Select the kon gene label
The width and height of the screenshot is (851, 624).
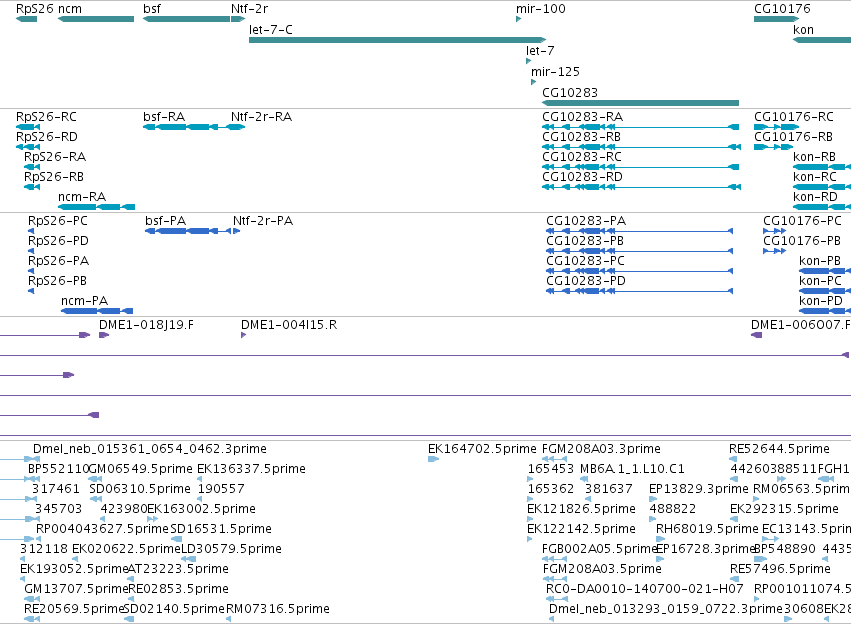coord(803,30)
